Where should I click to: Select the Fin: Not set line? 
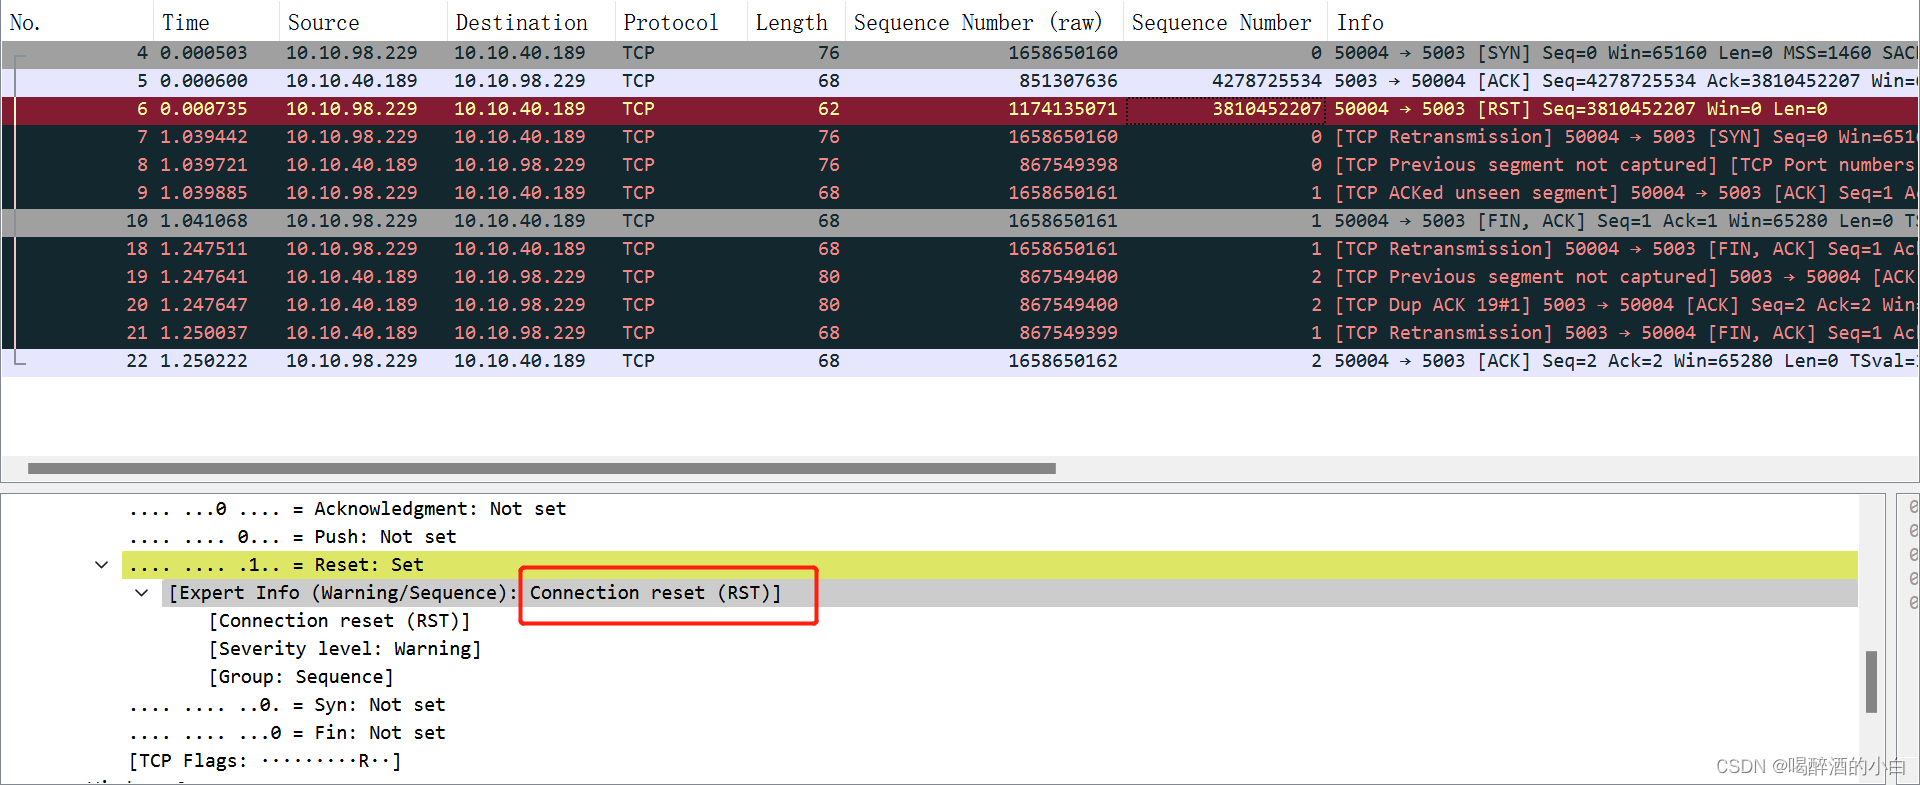[x=287, y=733]
